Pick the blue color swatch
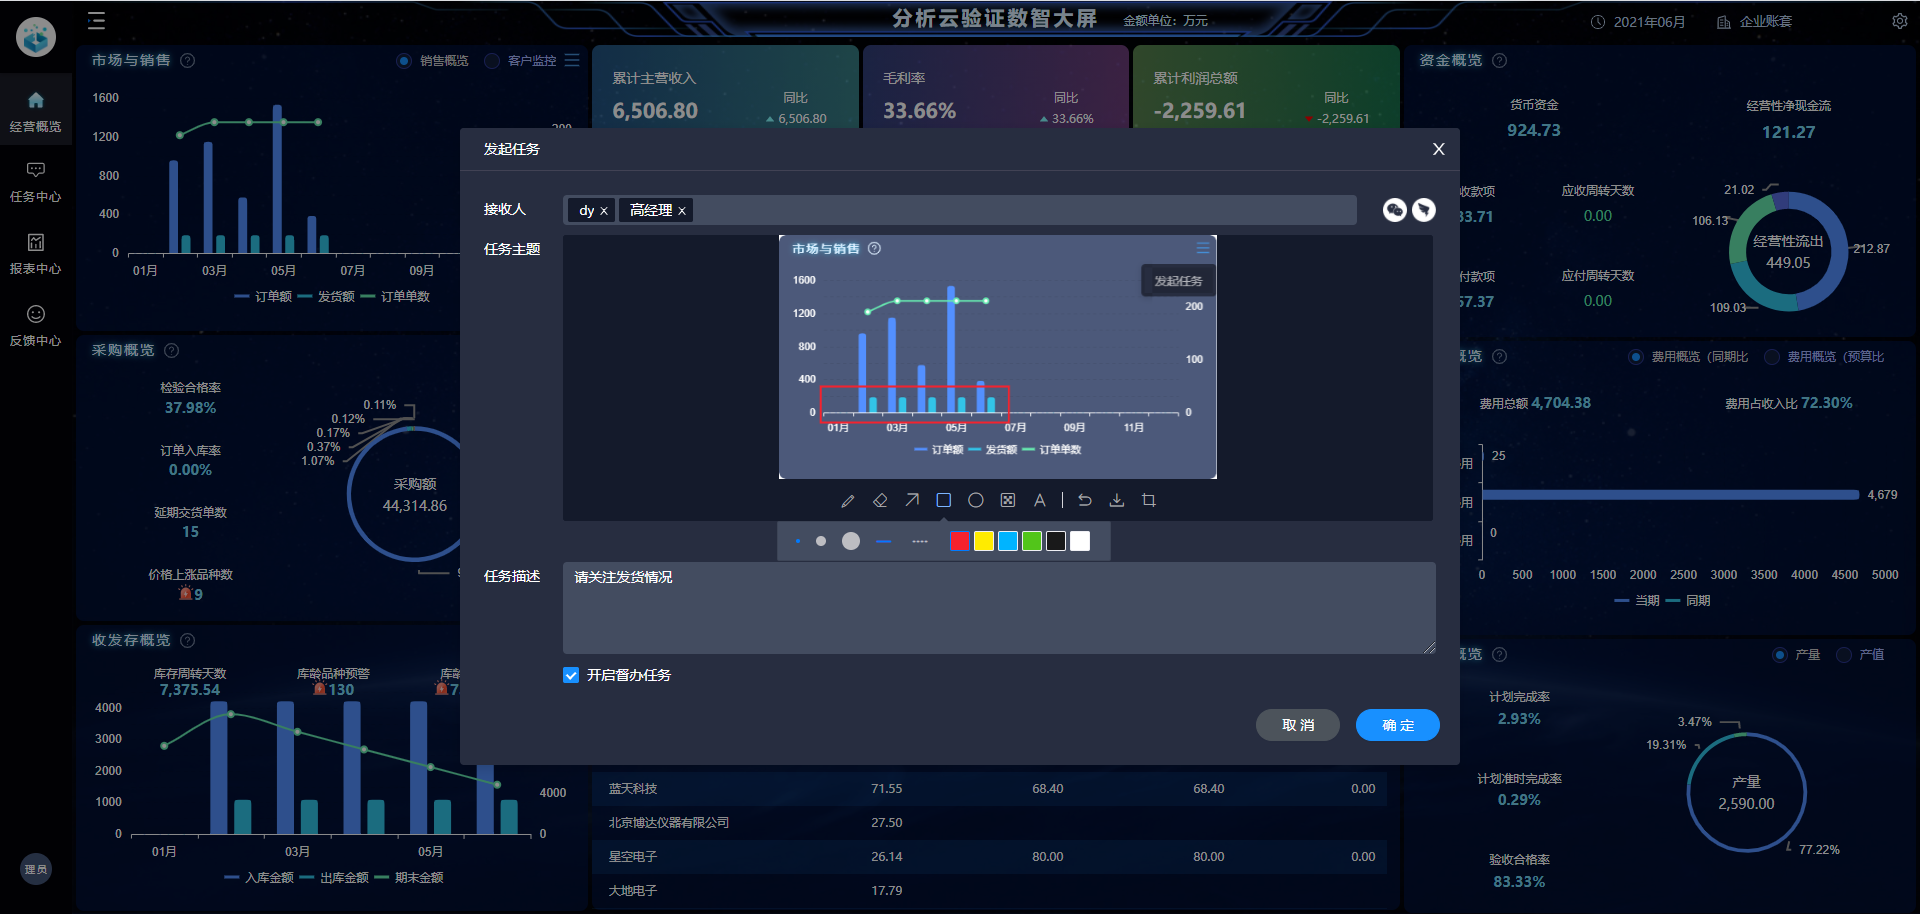Image resolution: width=1920 pixels, height=914 pixels. point(1008,541)
